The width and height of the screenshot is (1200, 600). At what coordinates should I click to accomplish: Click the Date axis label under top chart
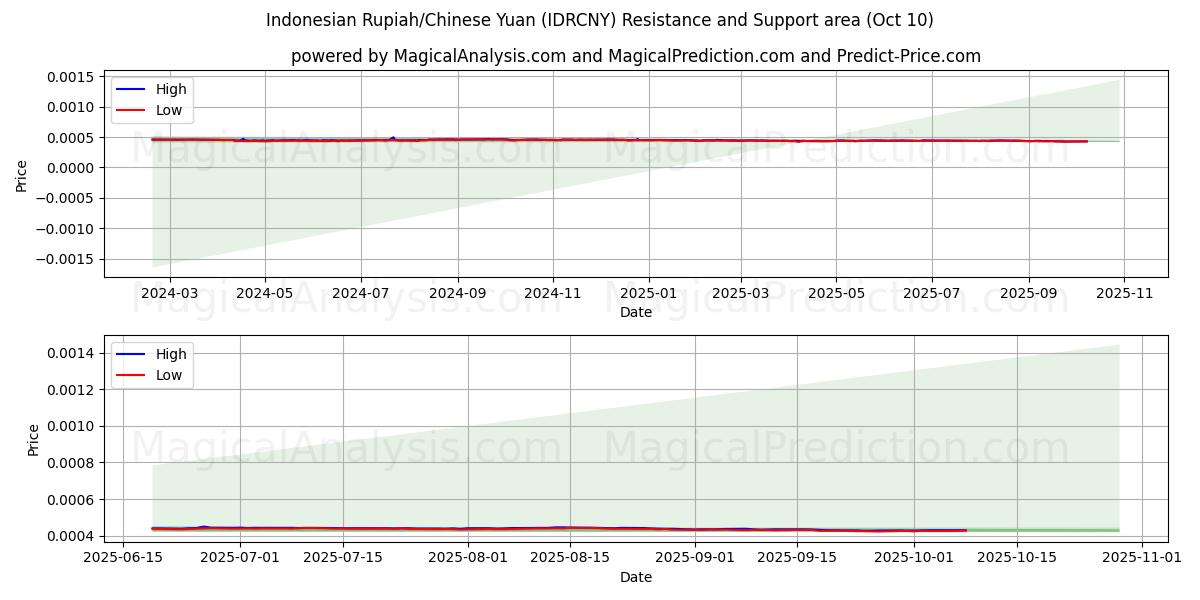635,312
